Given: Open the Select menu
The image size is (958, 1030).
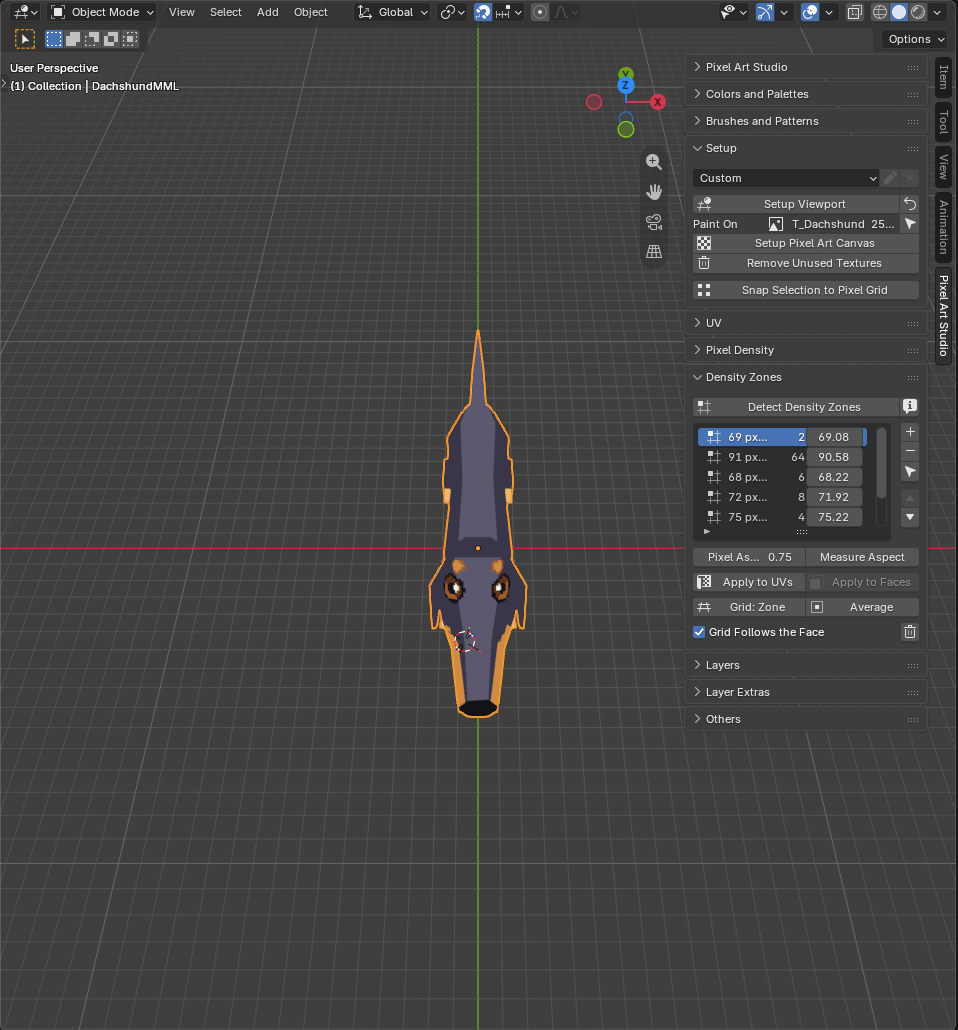Looking at the screenshot, I should coord(225,12).
